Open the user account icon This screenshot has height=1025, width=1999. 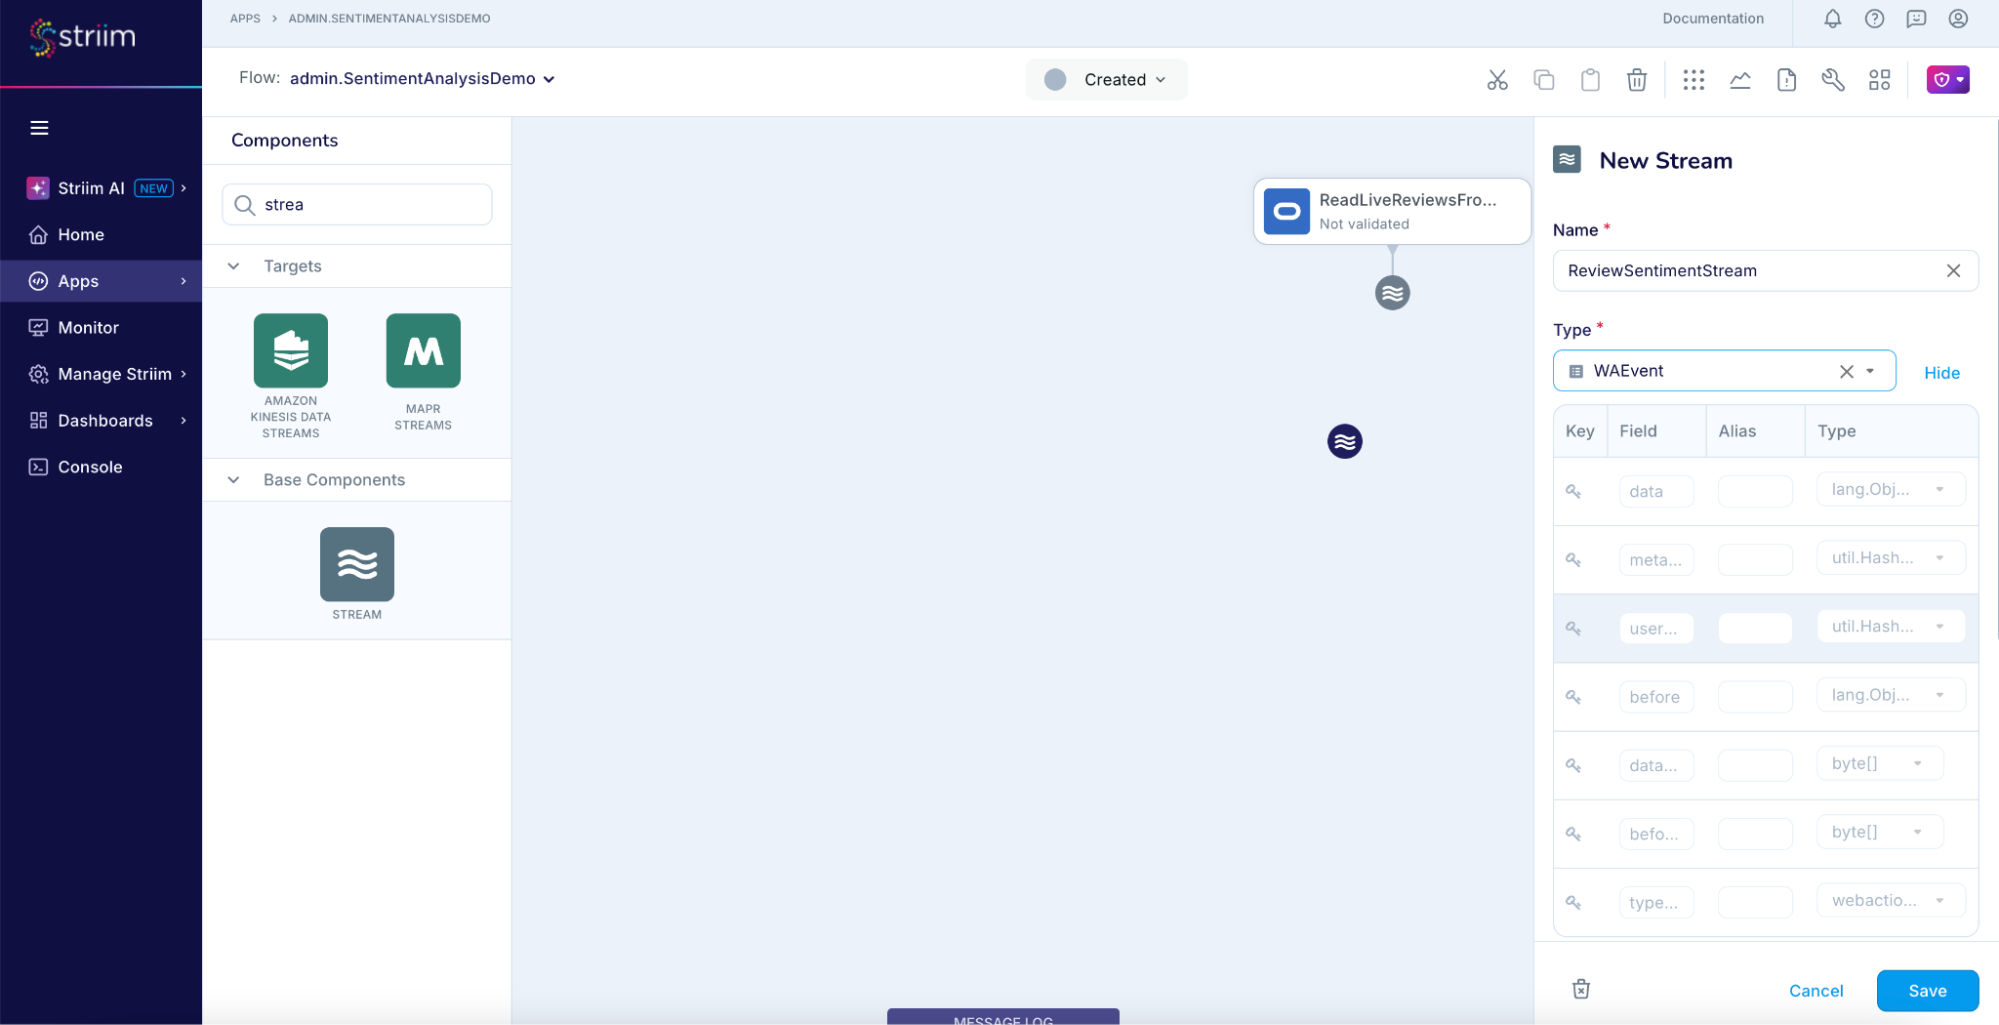click(x=1958, y=19)
